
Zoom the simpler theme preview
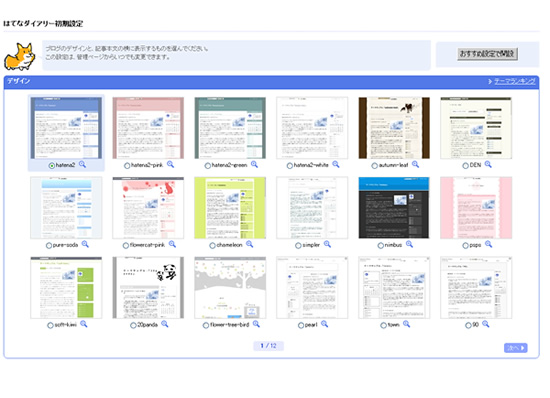327,244
